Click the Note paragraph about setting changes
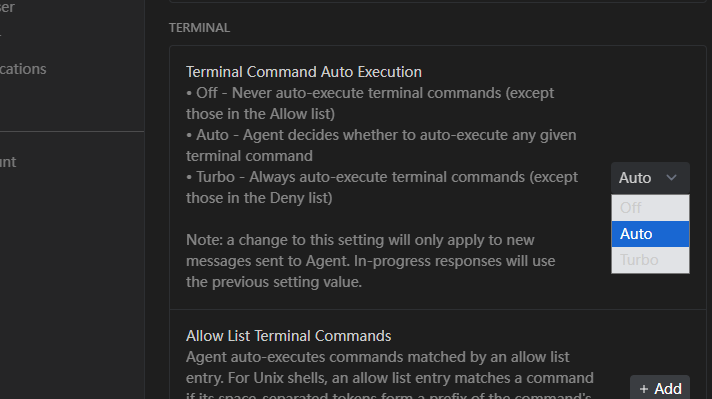 tap(371, 261)
